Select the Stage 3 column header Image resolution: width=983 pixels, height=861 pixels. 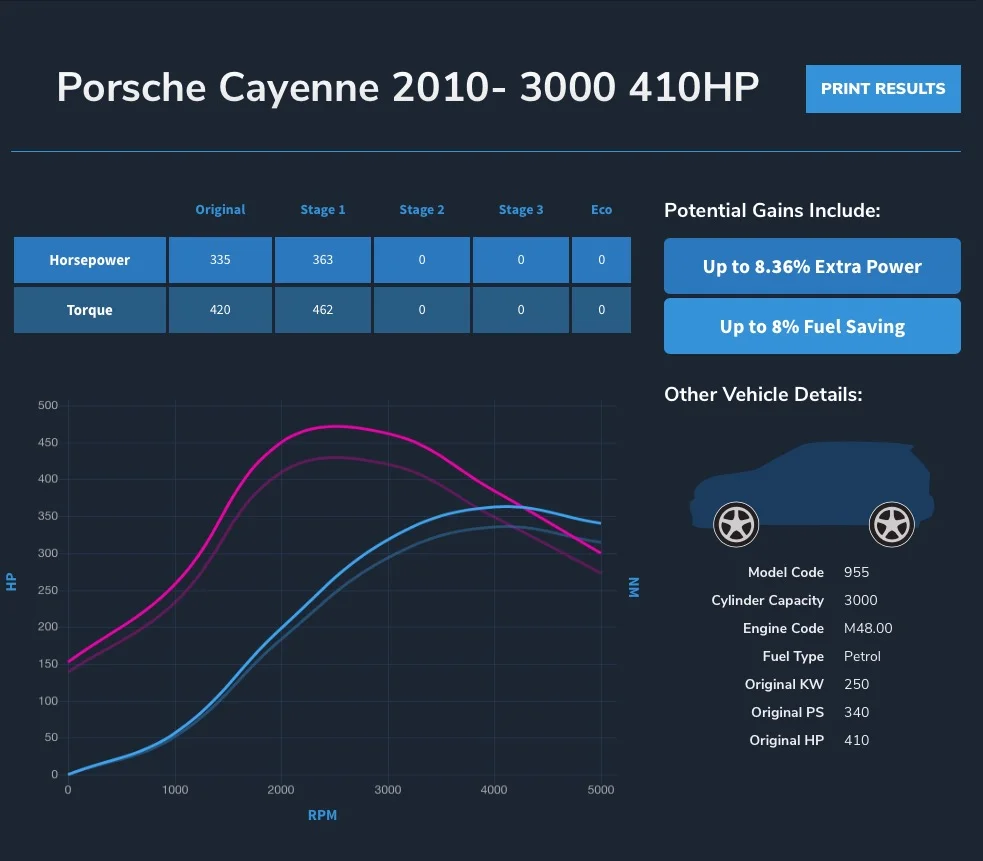point(521,209)
